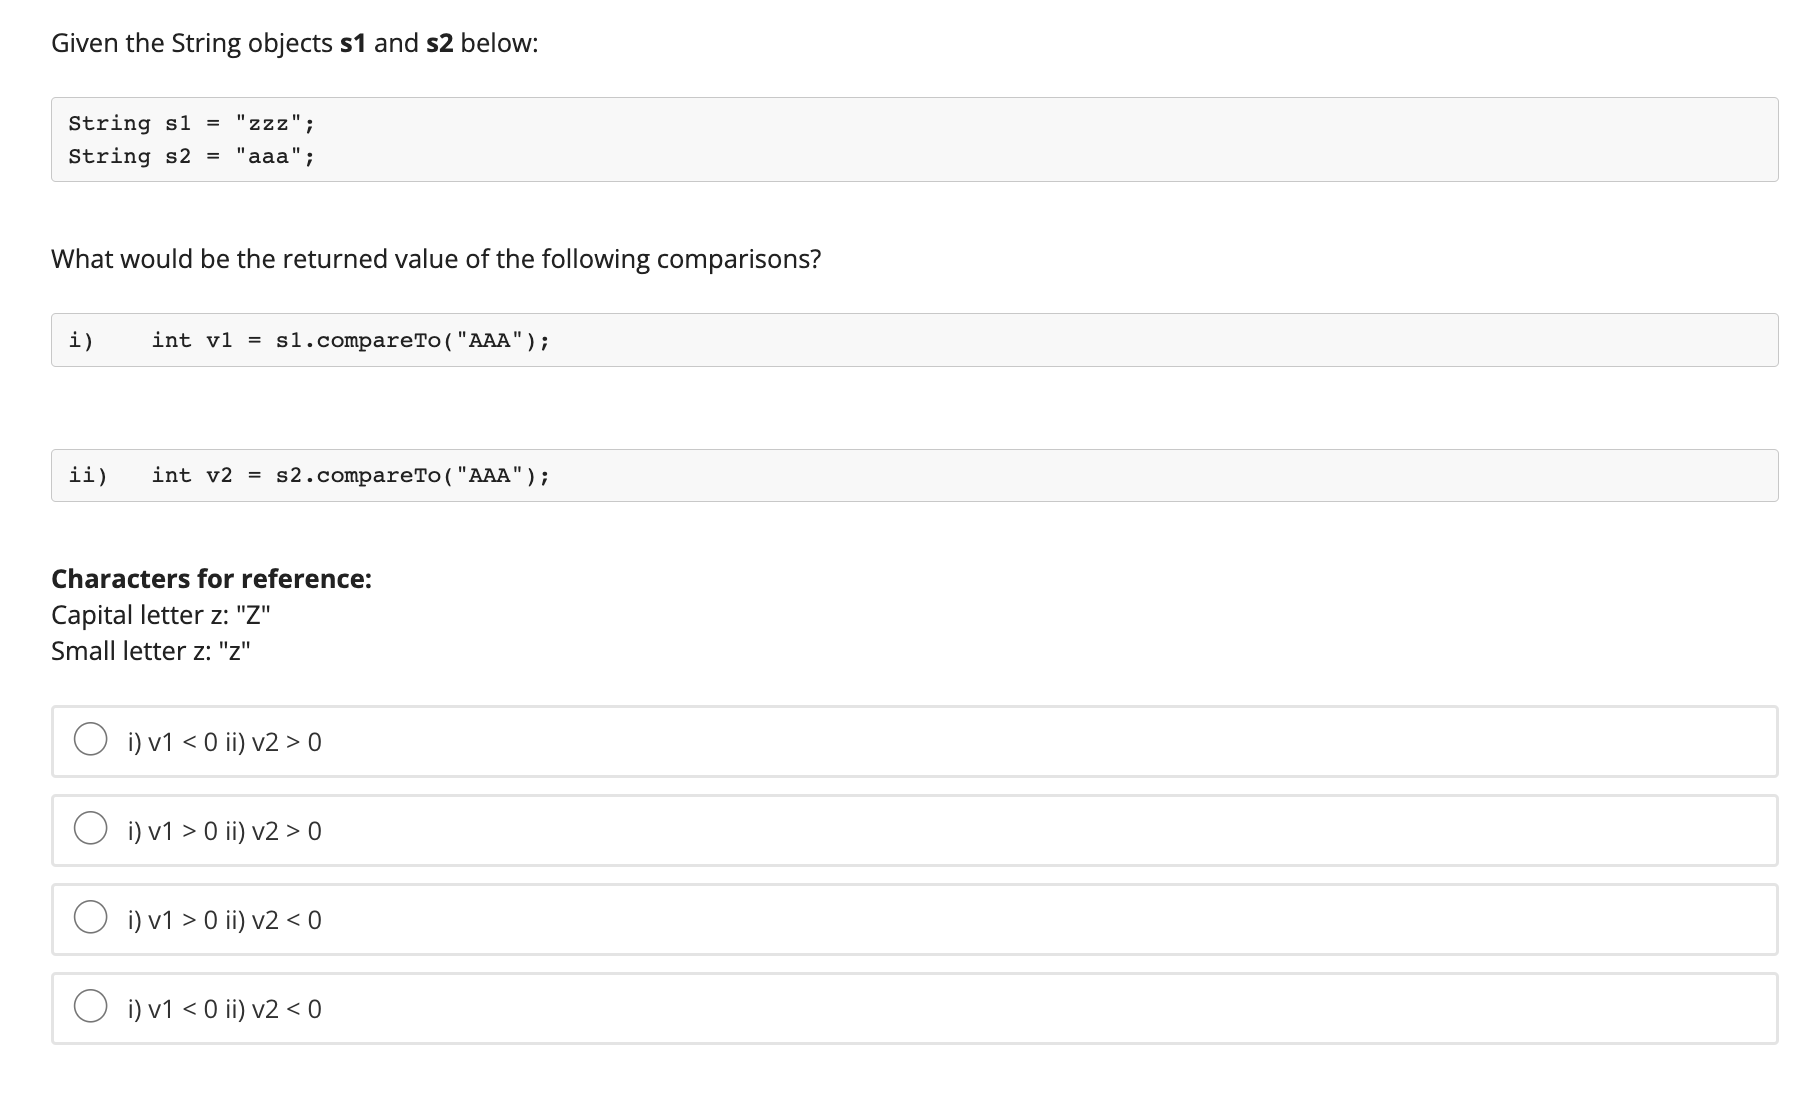Select radio button for v1 > 0, v2 > 0

click(x=91, y=829)
